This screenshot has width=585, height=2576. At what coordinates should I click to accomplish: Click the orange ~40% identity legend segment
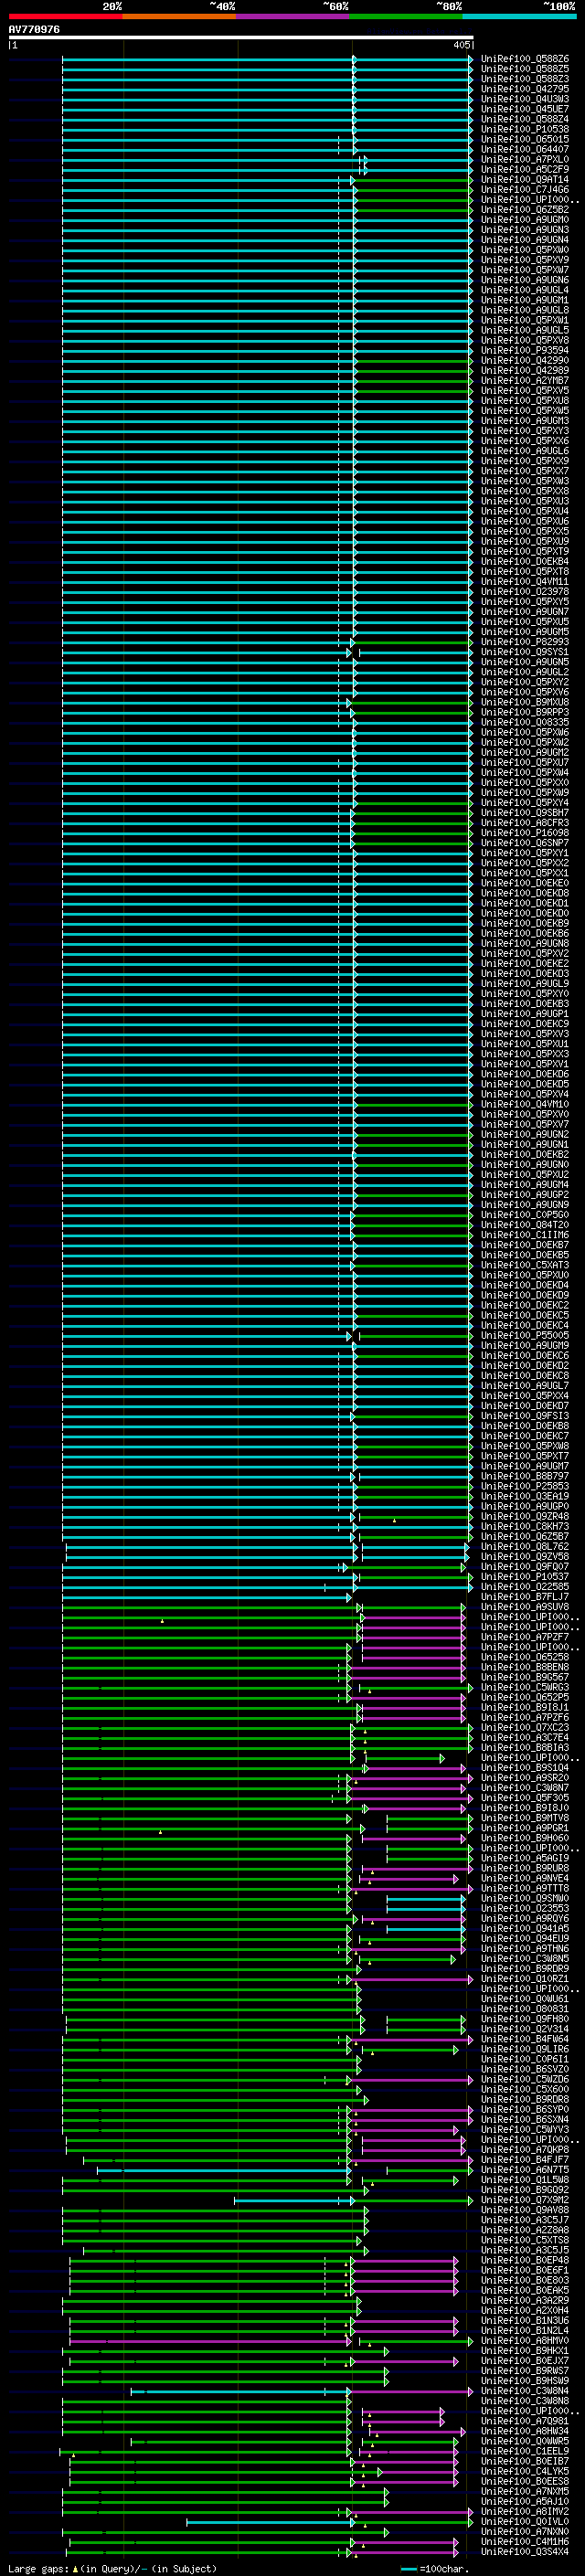coord(179,16)
